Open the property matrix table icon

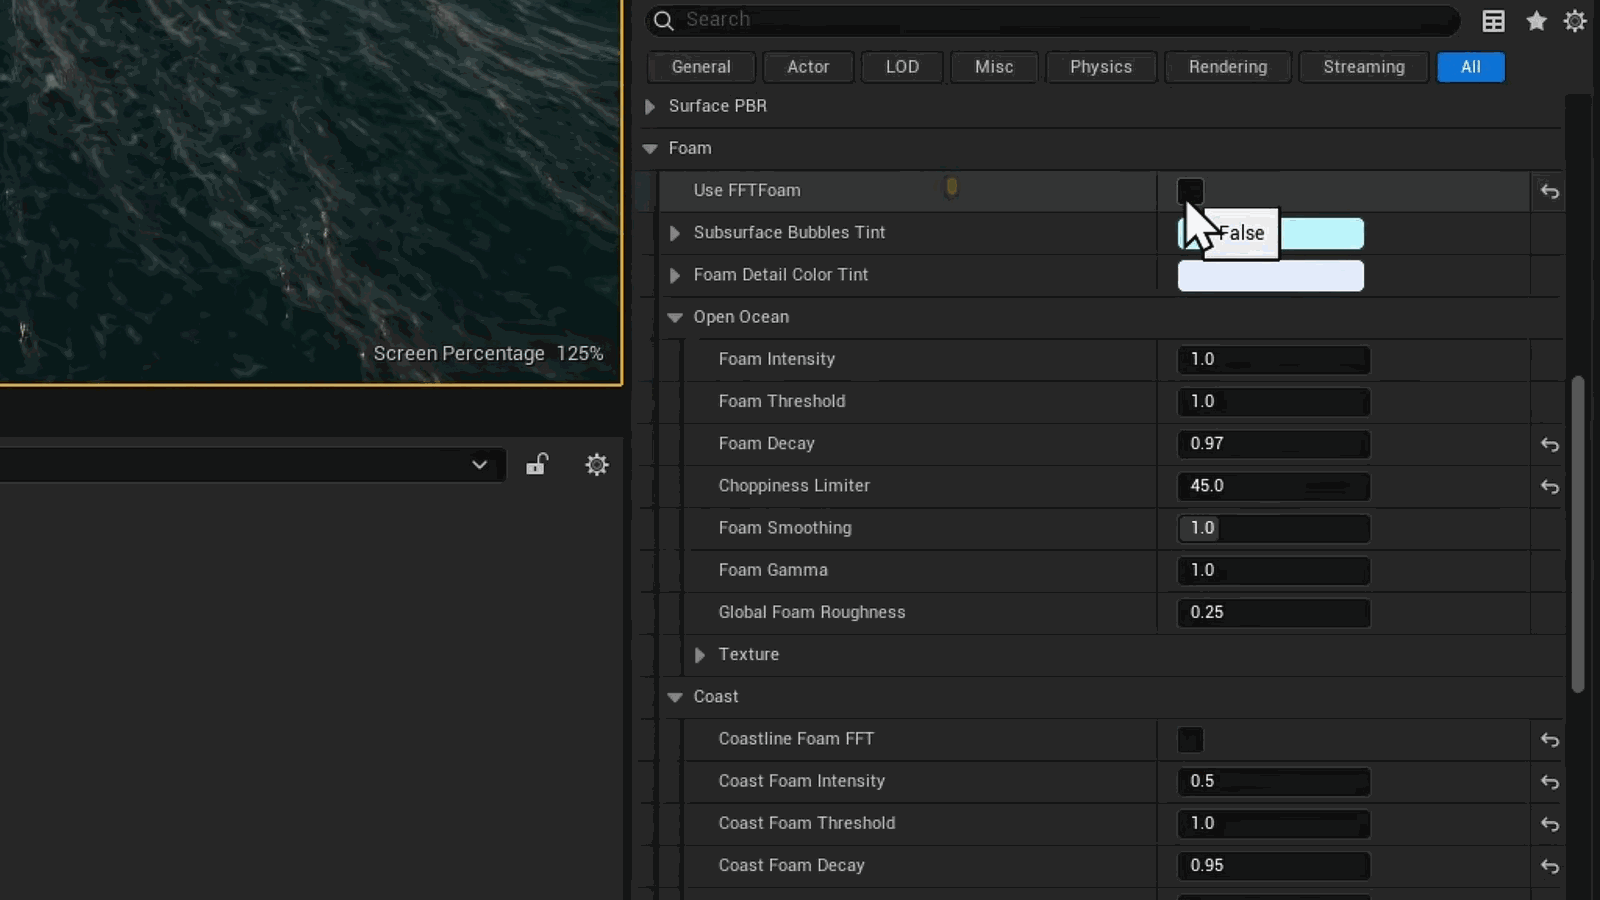pyautogui.click(x=1493, y=21)
